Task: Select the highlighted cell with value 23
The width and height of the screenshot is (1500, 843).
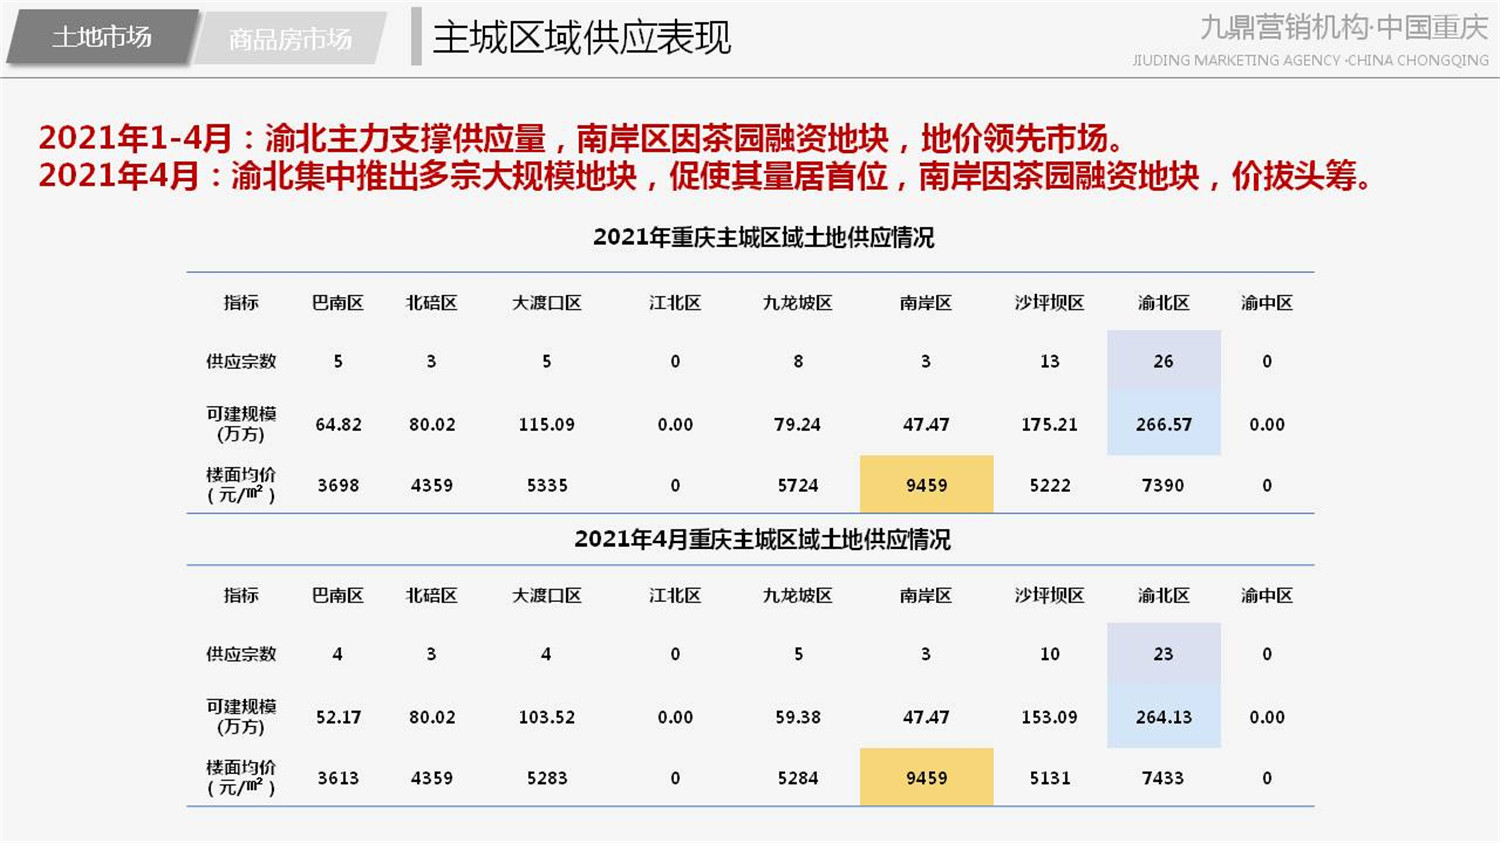Action: [1163, 654]
